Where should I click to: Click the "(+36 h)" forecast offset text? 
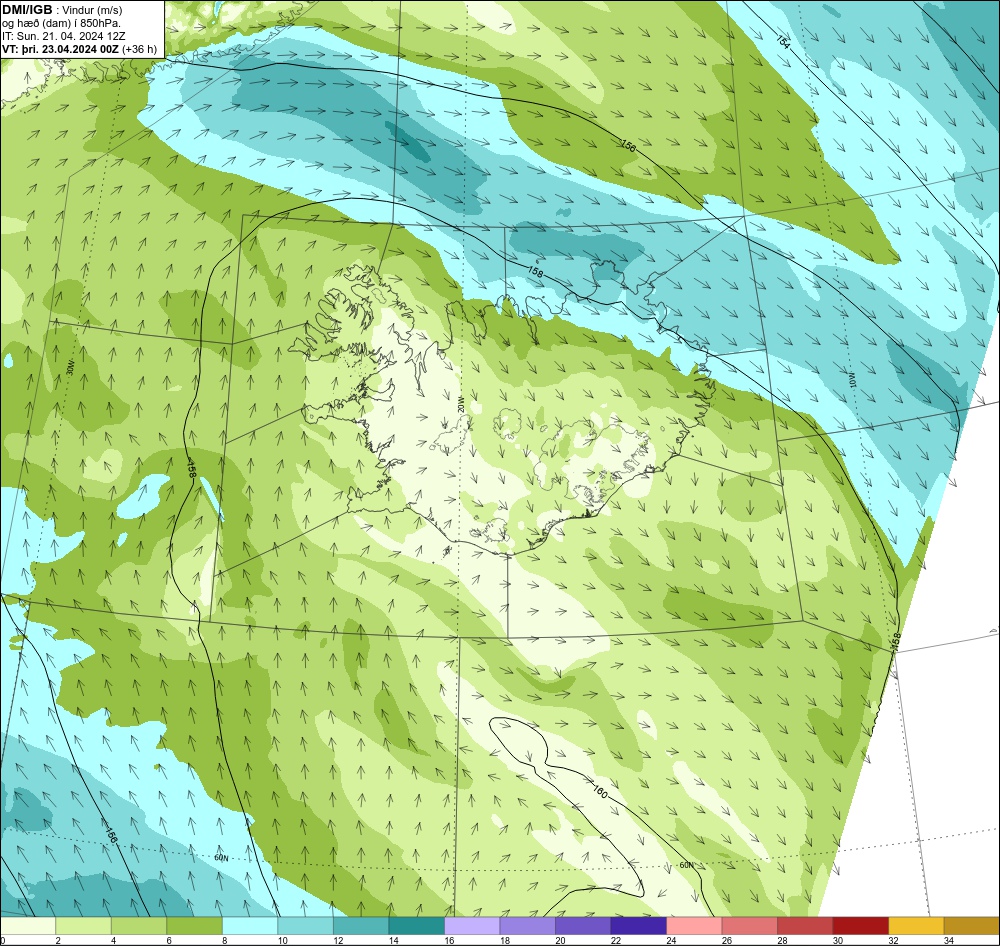[x=140, y=48]
